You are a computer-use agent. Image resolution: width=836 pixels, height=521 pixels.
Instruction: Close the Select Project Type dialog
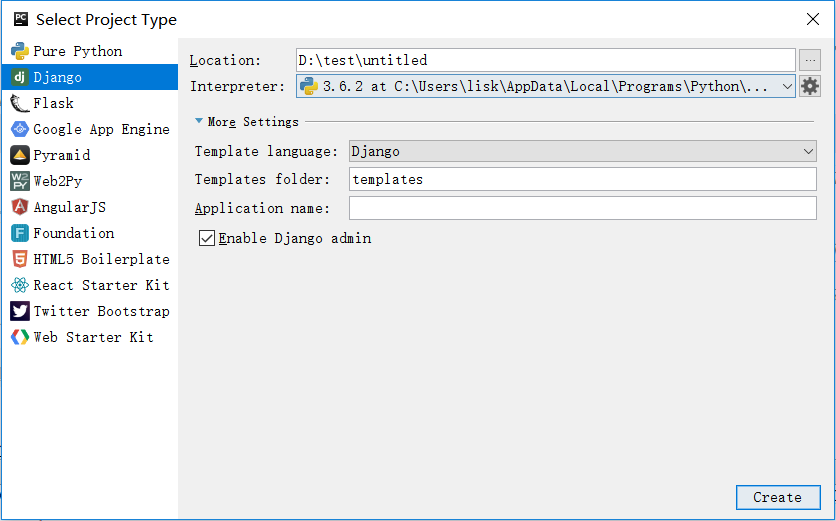pyautogui.click(x=813, y=19)
